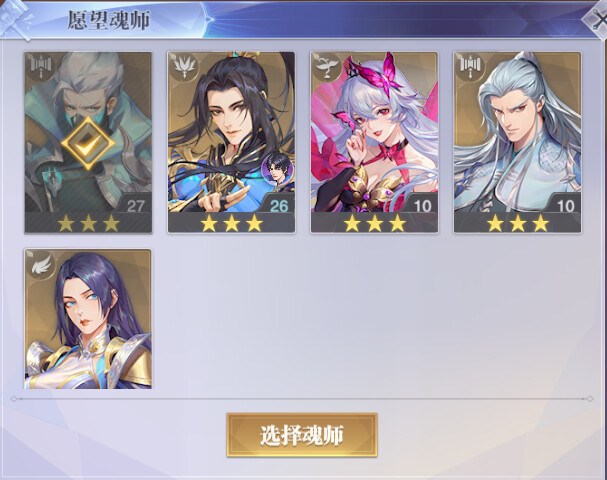Select the purple-haired armored woman card

point(88,319)
